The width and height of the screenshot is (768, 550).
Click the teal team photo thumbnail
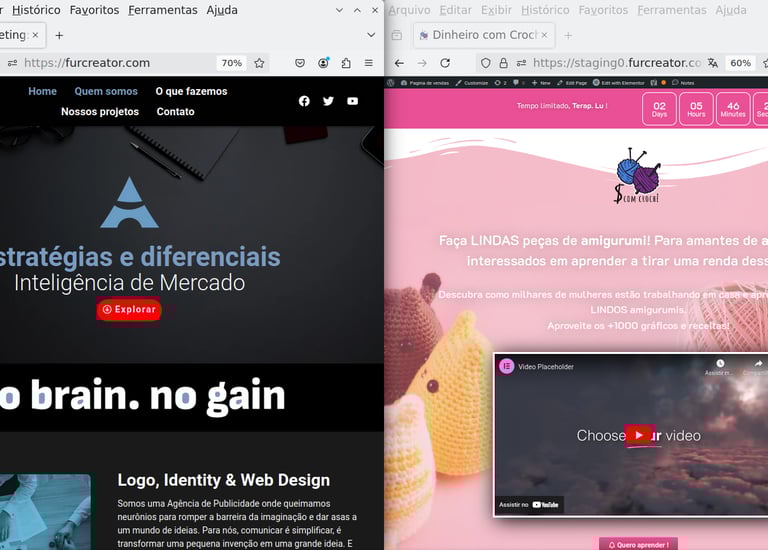click(45, 512)
